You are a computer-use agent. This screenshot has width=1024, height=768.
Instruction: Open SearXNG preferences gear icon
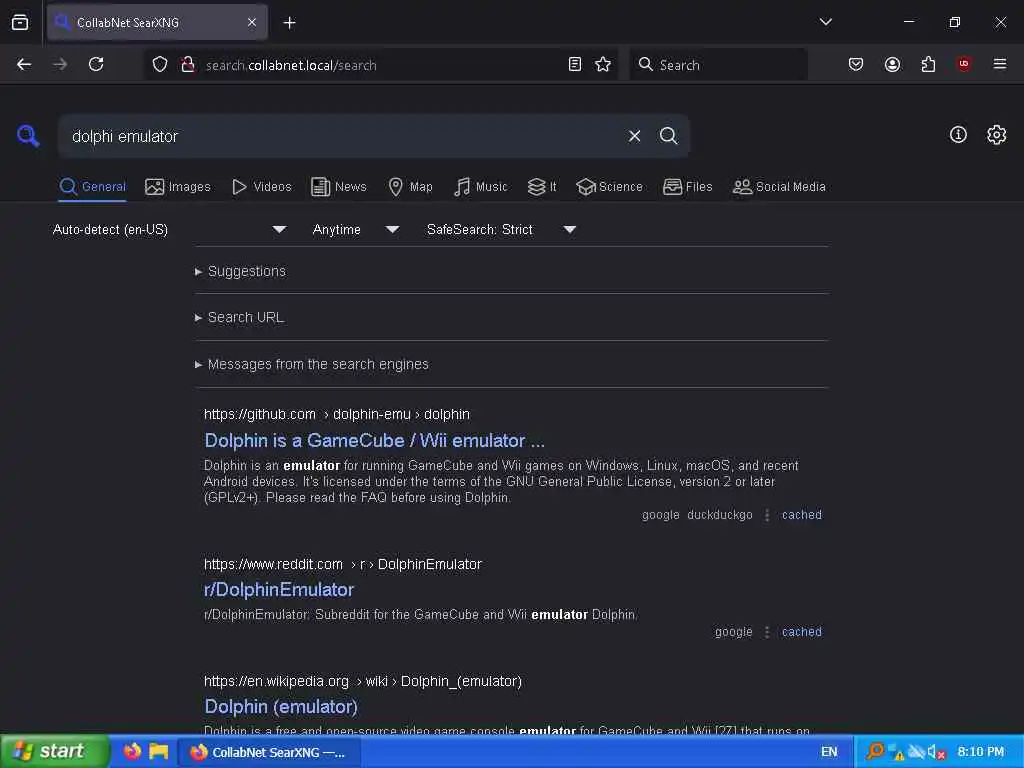click(x=996, y=135)
